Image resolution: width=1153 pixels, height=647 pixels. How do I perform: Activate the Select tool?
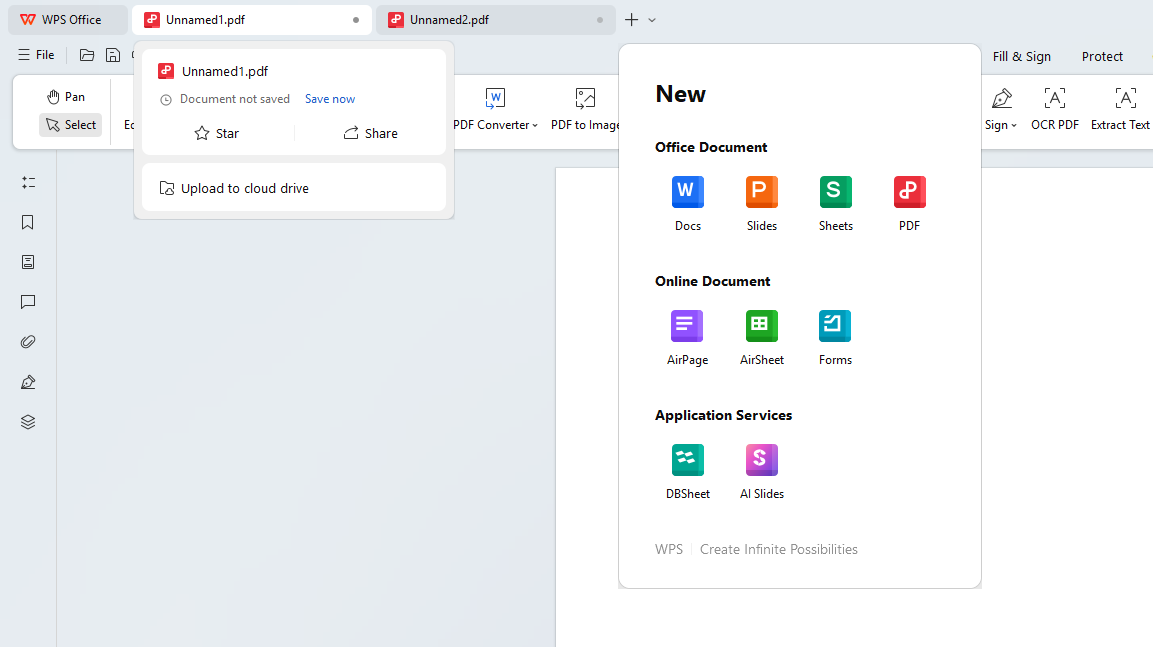tap(71, 125)
